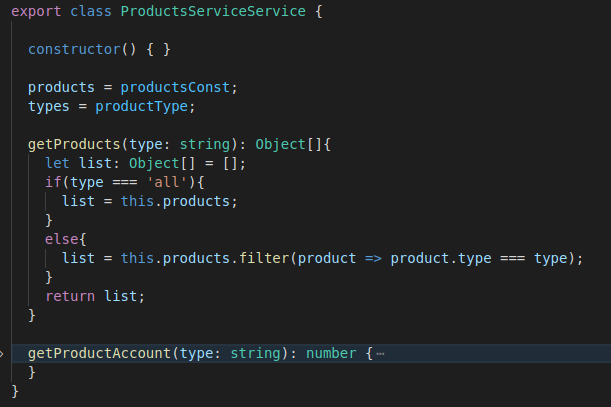This screenshot has width=611, height=407.
Task: Click the types property declaration
Action: (x=48, y=106)
